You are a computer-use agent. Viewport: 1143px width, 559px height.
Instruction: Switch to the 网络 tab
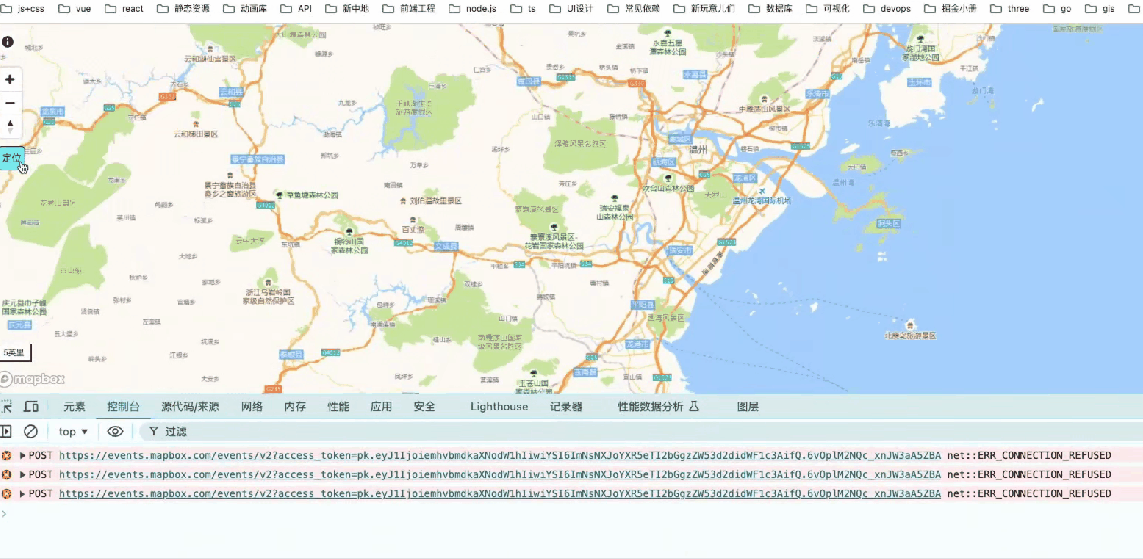[251, 407]
